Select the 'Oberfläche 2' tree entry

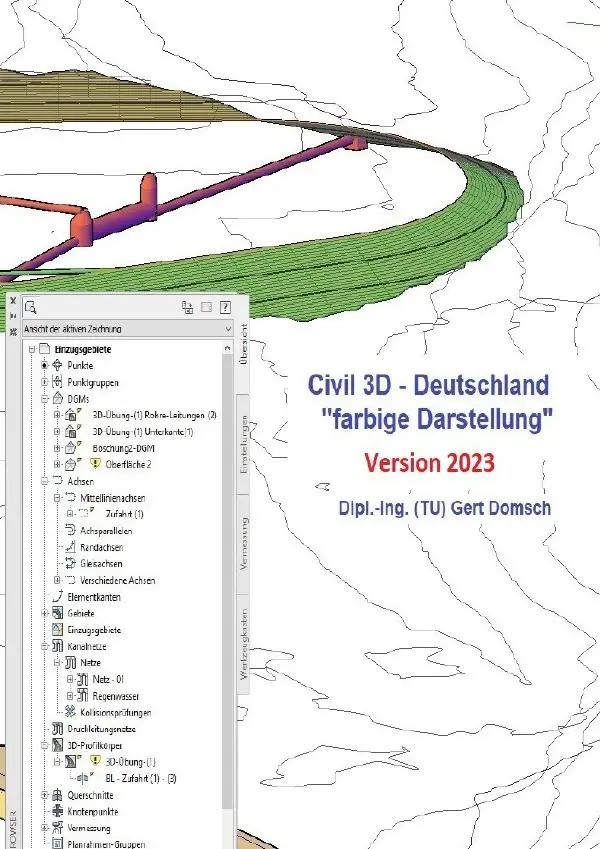coord(128,464)
